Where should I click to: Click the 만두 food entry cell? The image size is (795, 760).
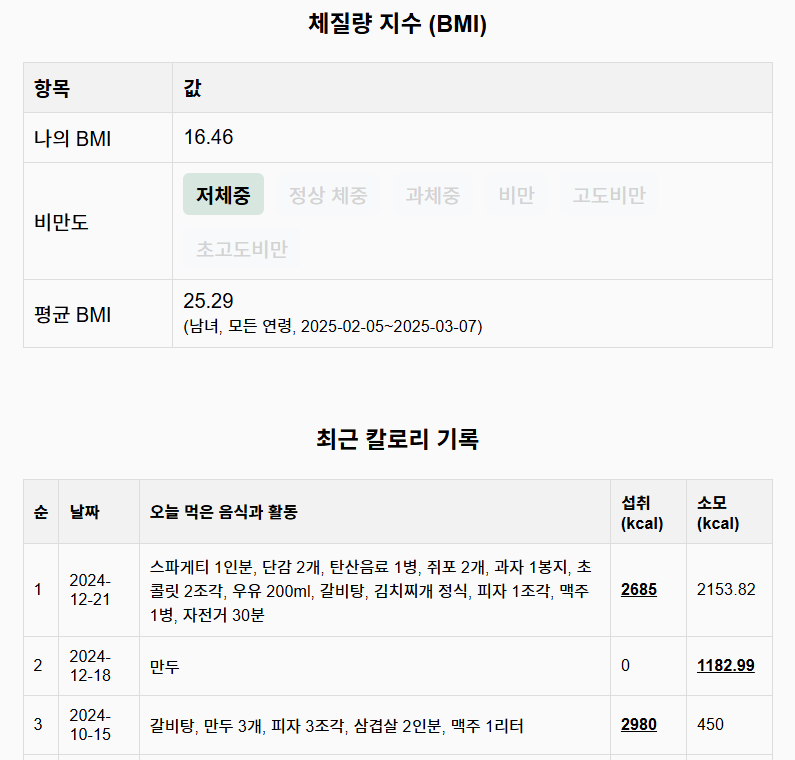pyautogui.click(x=375, y=666)
